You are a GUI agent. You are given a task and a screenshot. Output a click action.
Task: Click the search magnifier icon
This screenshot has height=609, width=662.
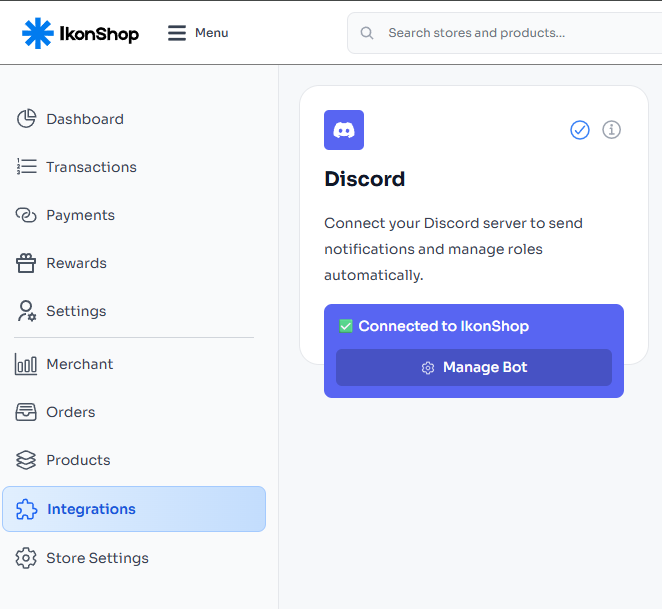(367, 33)
